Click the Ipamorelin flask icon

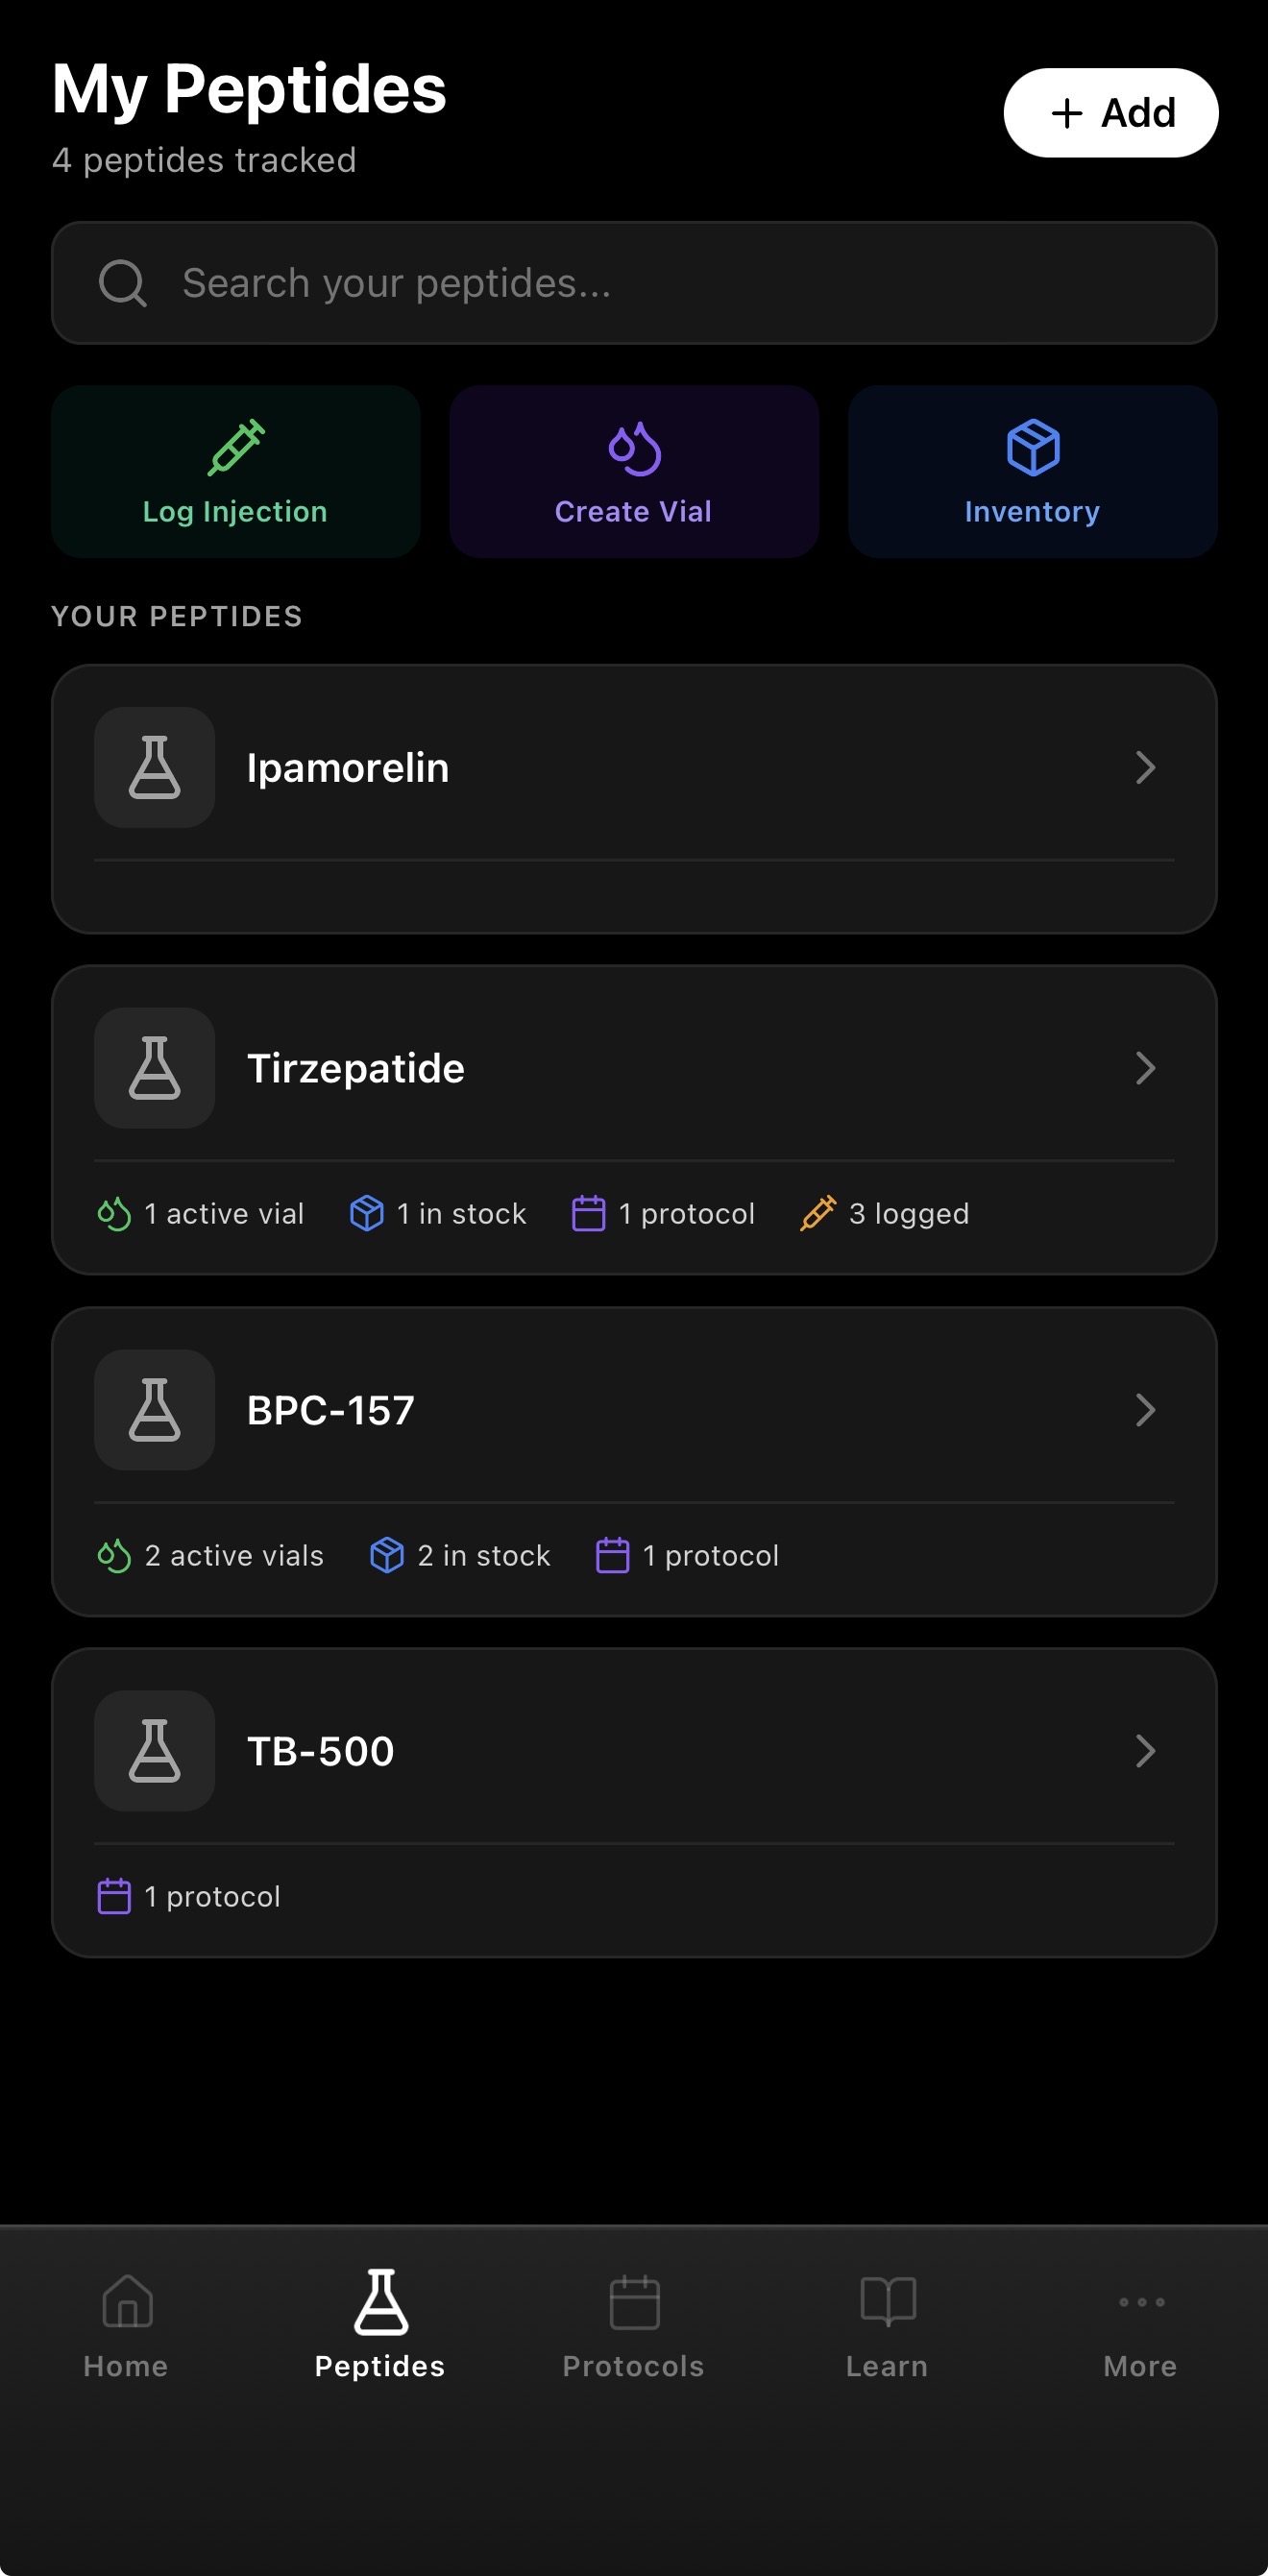pyautogui.click(x=155, y=768)
